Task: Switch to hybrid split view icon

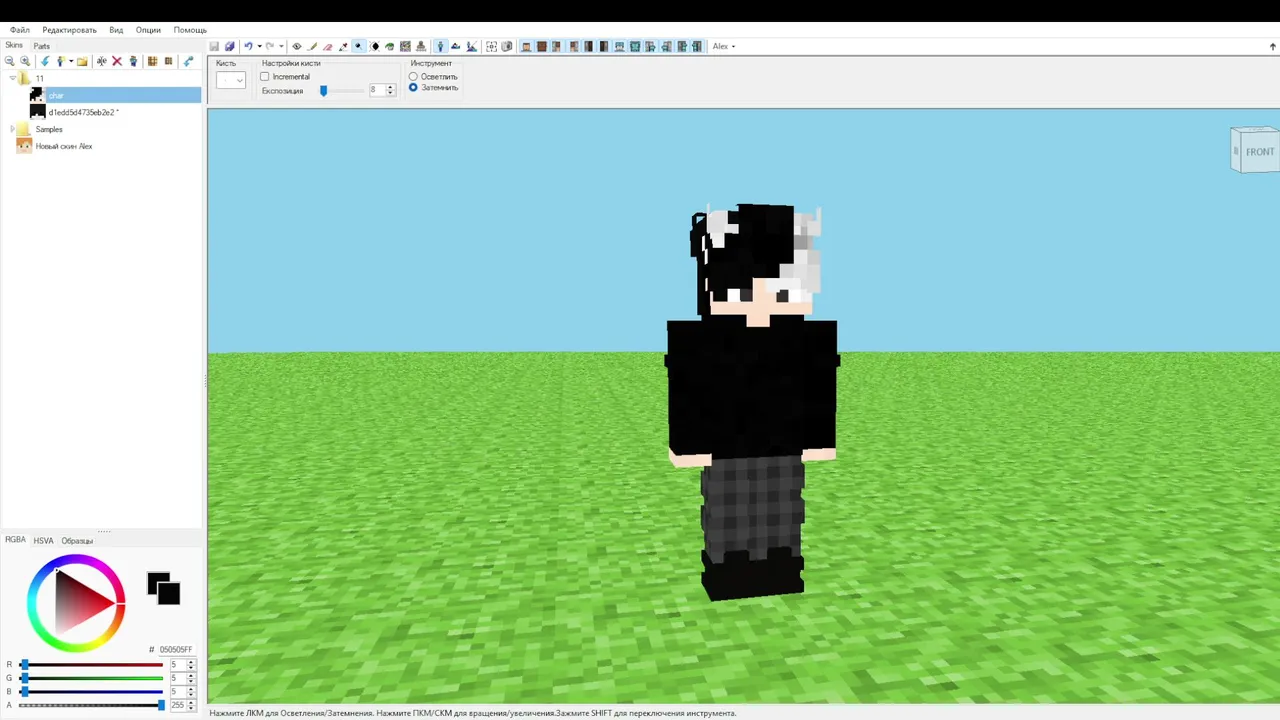Action: (471, 46)
